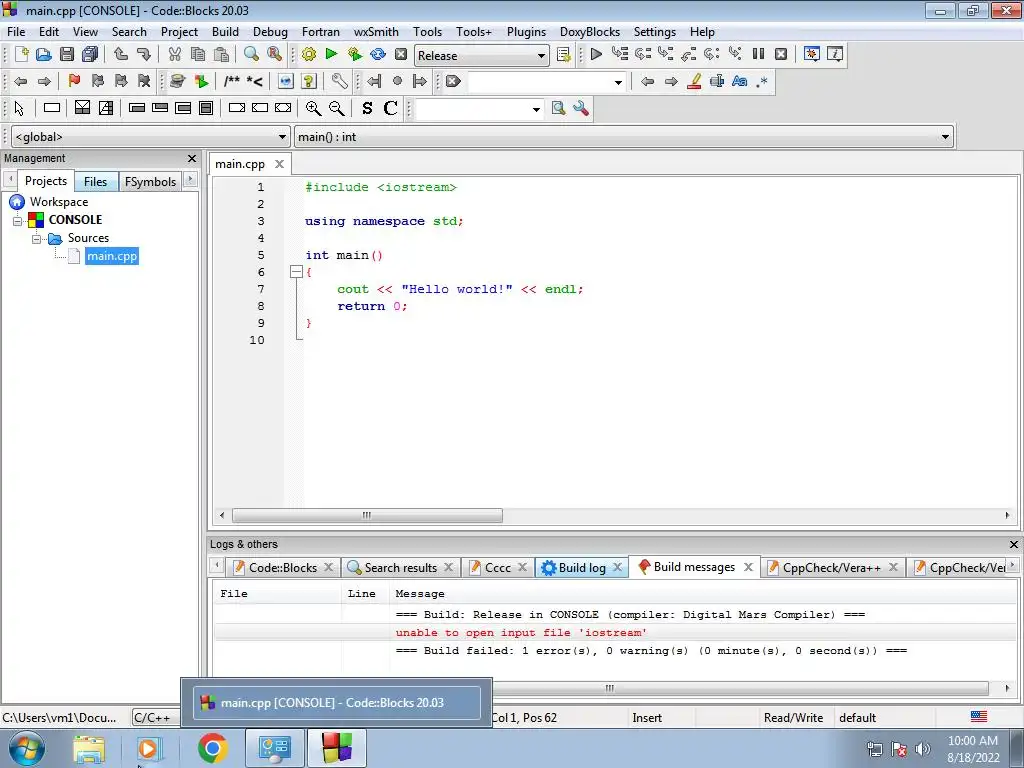
Task: Click the Abort build icon
Action: pyautogui.click(x=401, y=54)
